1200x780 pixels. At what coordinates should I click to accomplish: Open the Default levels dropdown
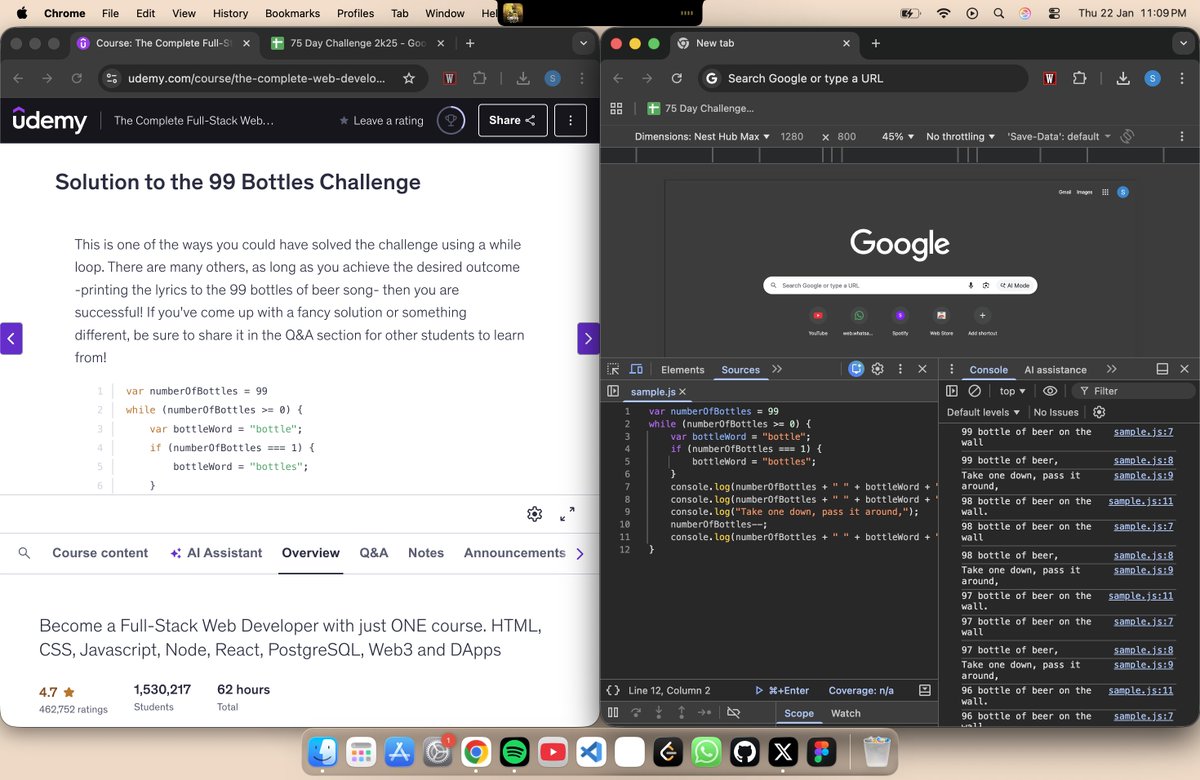[x=983, y=412]
